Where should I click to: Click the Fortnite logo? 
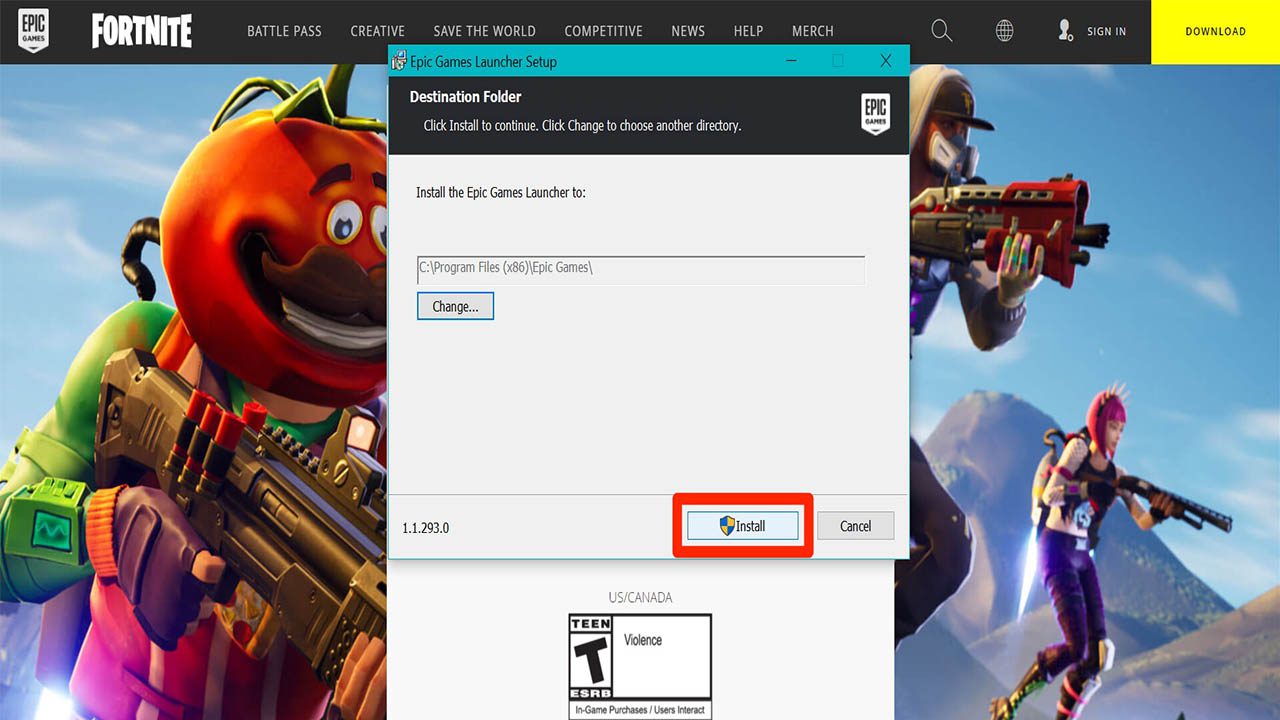(x=141, y=32)
